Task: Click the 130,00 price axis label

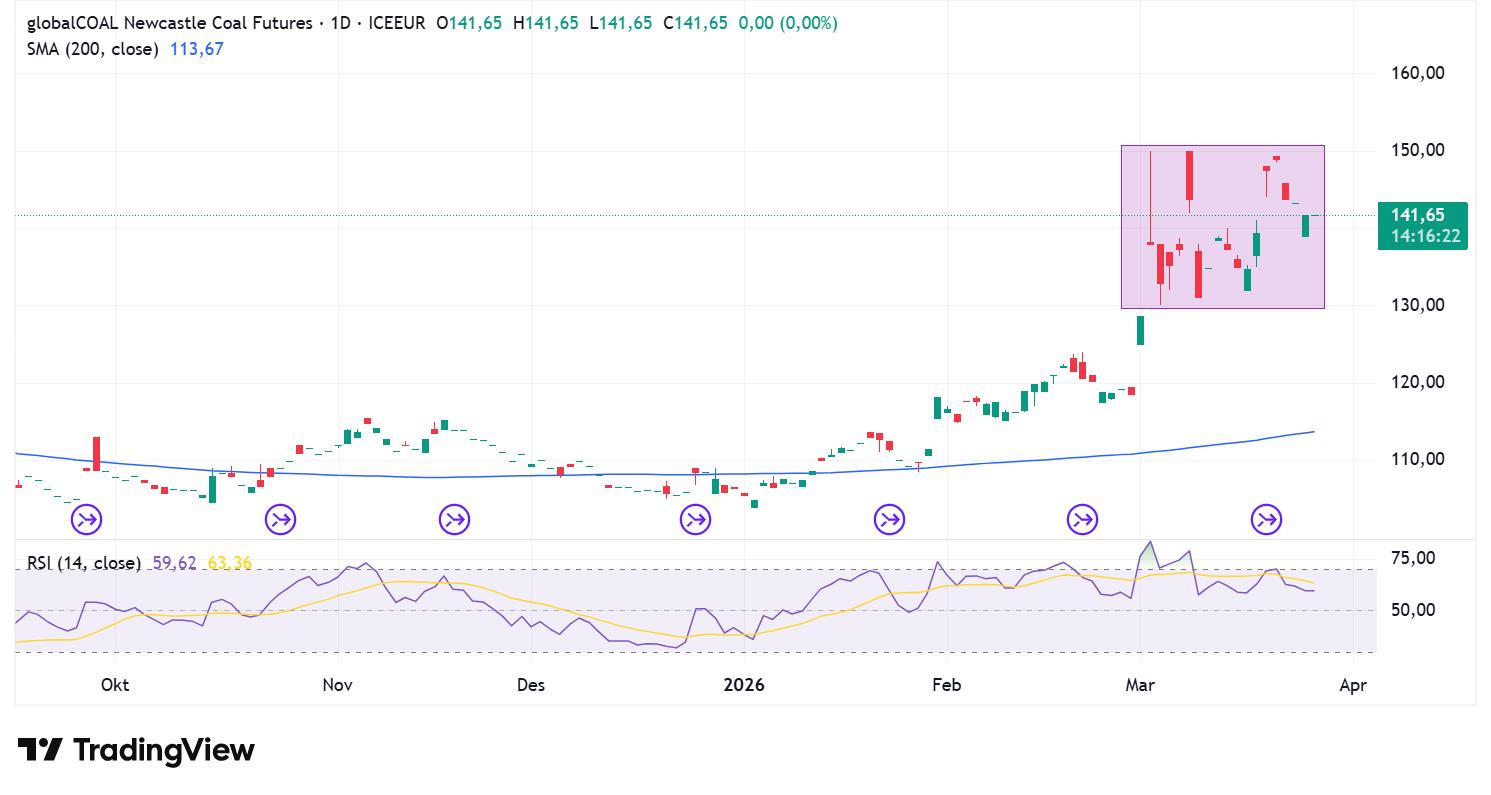Action: (x=1418, y=305)
